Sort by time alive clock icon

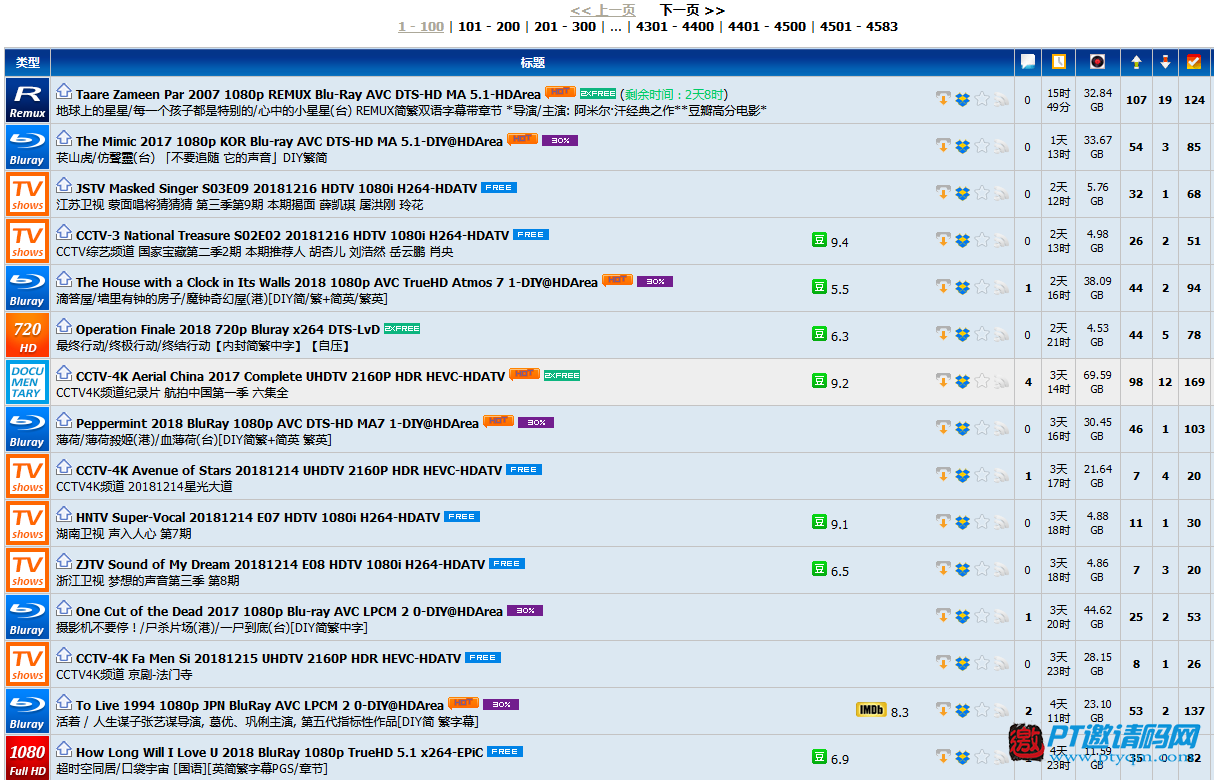1059,62
